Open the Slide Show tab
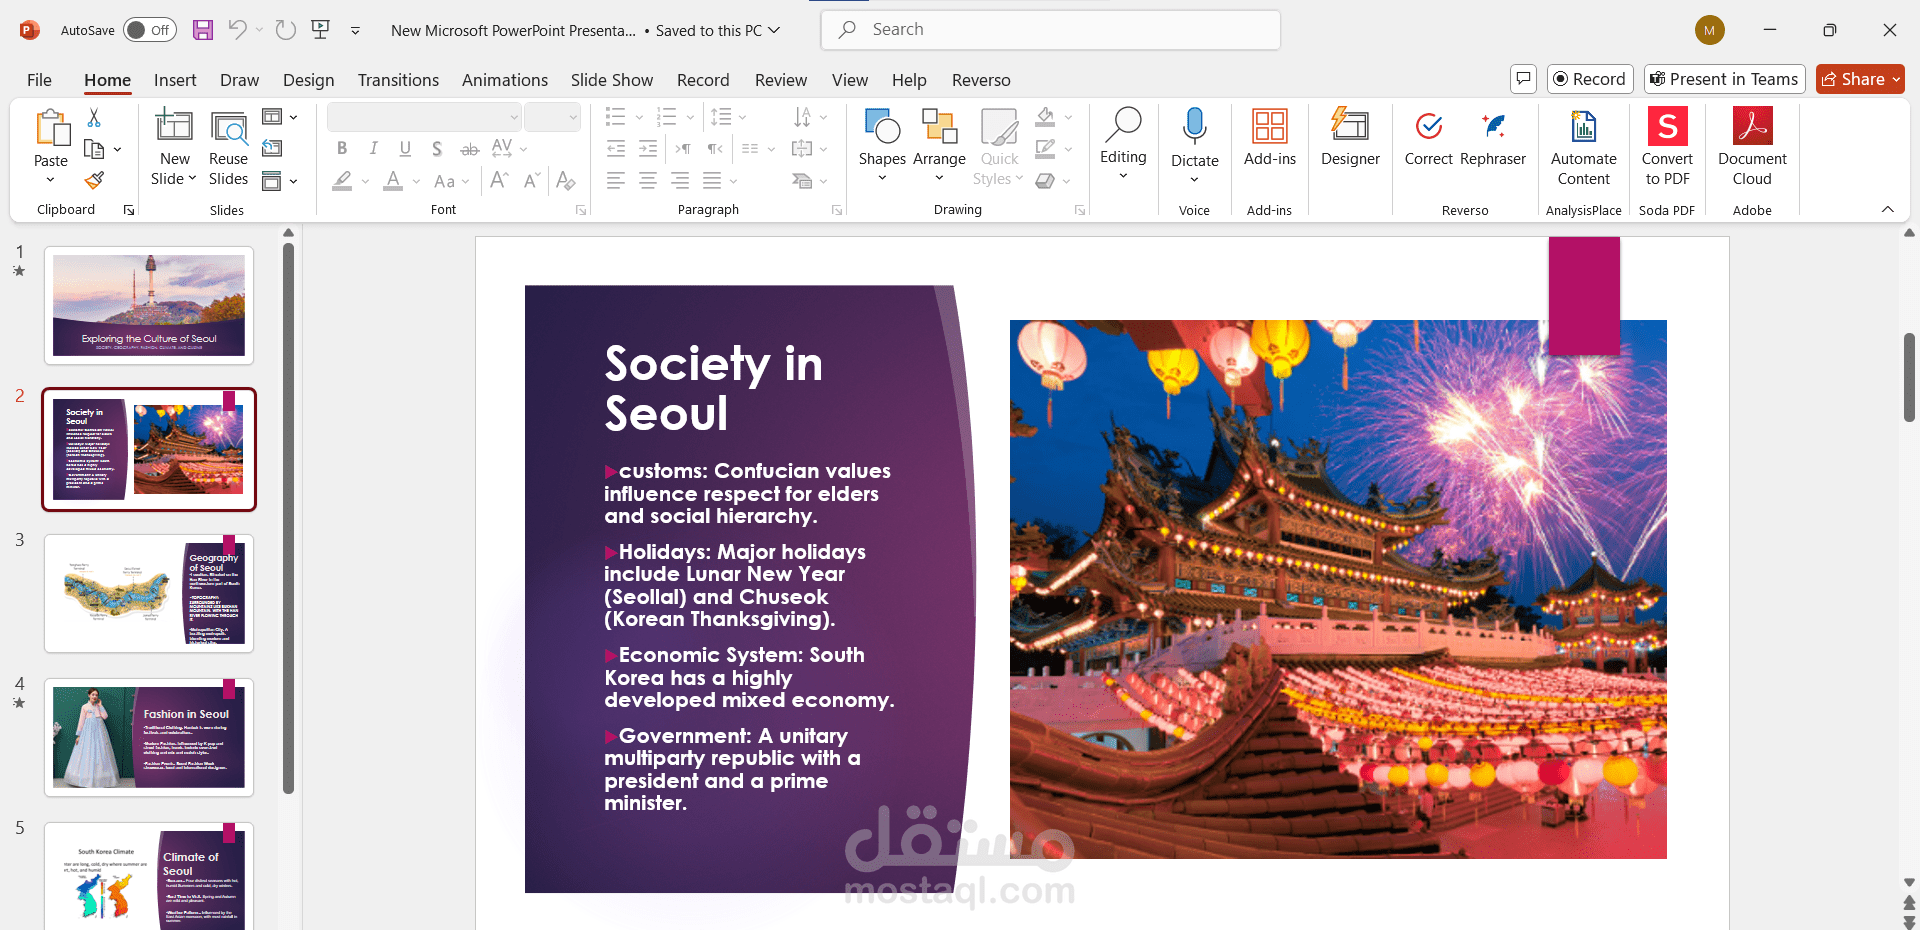 click(612, 80)
